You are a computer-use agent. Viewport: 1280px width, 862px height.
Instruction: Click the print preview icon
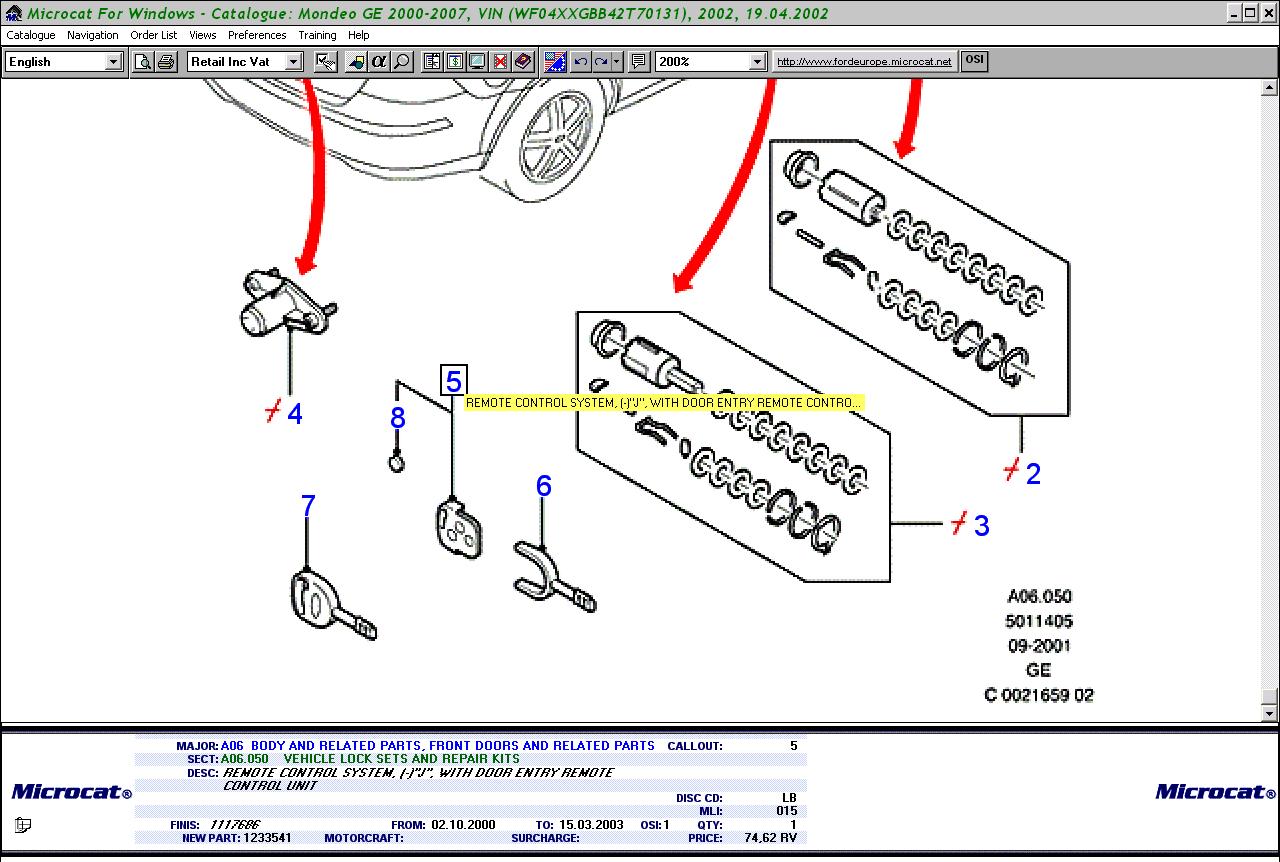(x=144, y=62)
